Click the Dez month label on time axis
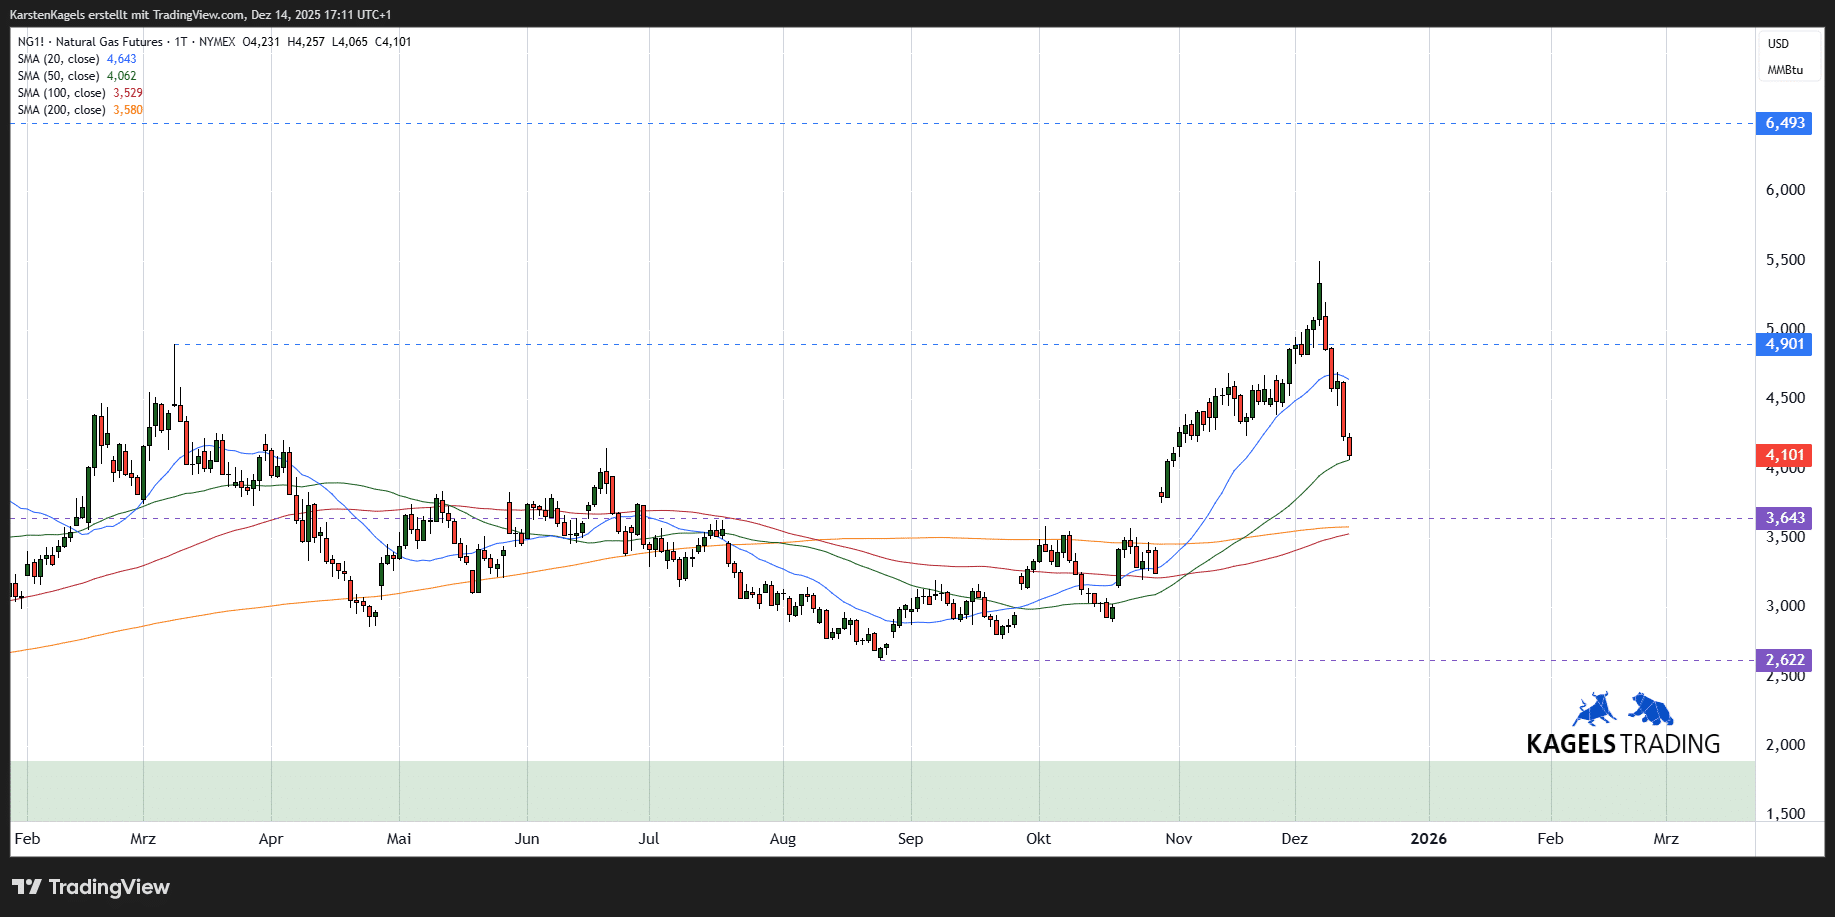 point(1294,839)
